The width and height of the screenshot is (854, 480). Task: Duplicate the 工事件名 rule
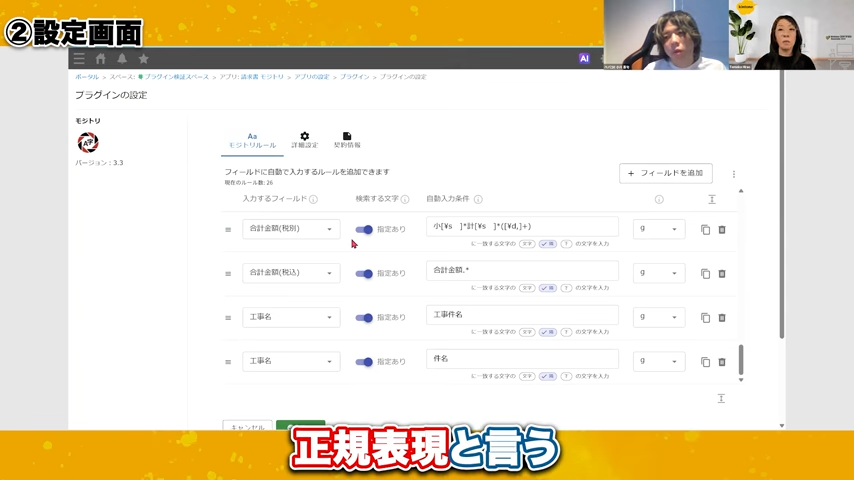tap(705, 318)
